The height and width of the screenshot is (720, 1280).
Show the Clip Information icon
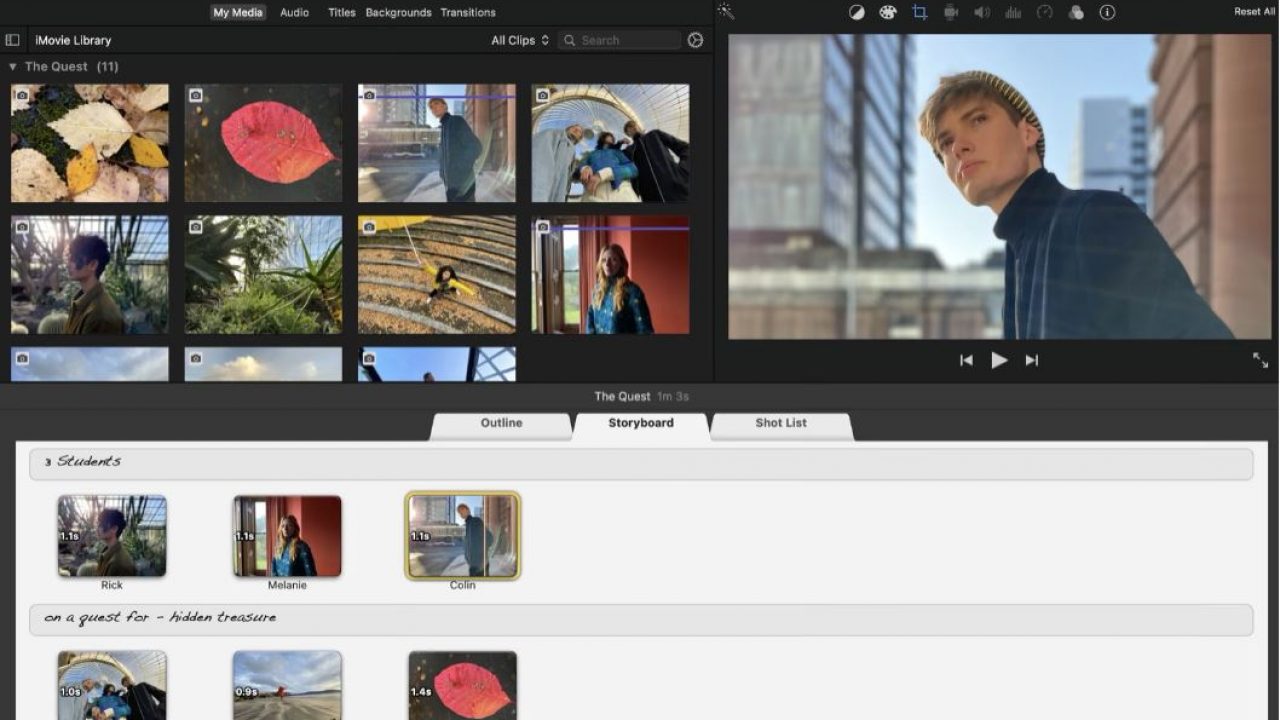[x=1107, y=12]
